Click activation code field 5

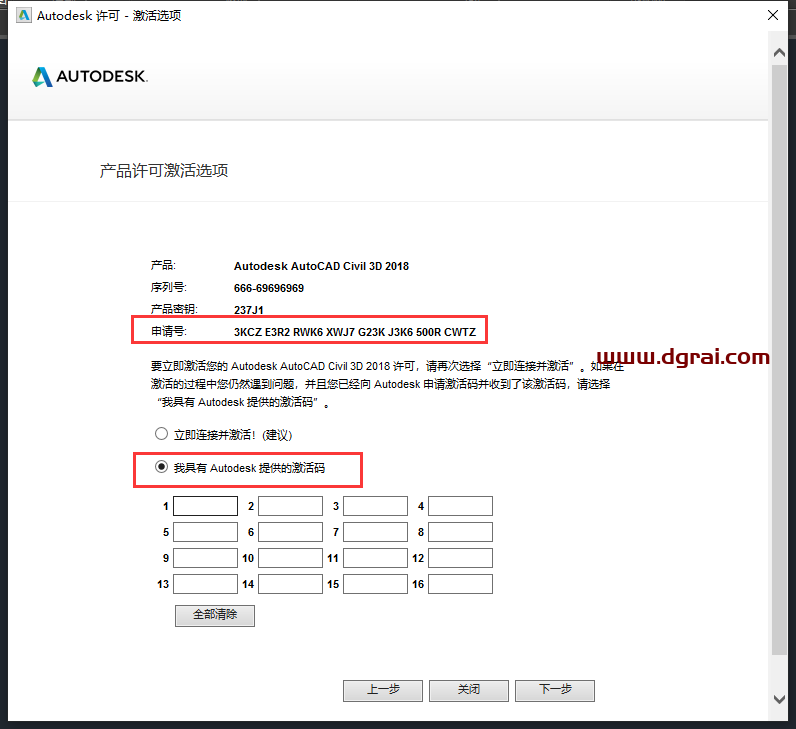(x=205, y=532)
